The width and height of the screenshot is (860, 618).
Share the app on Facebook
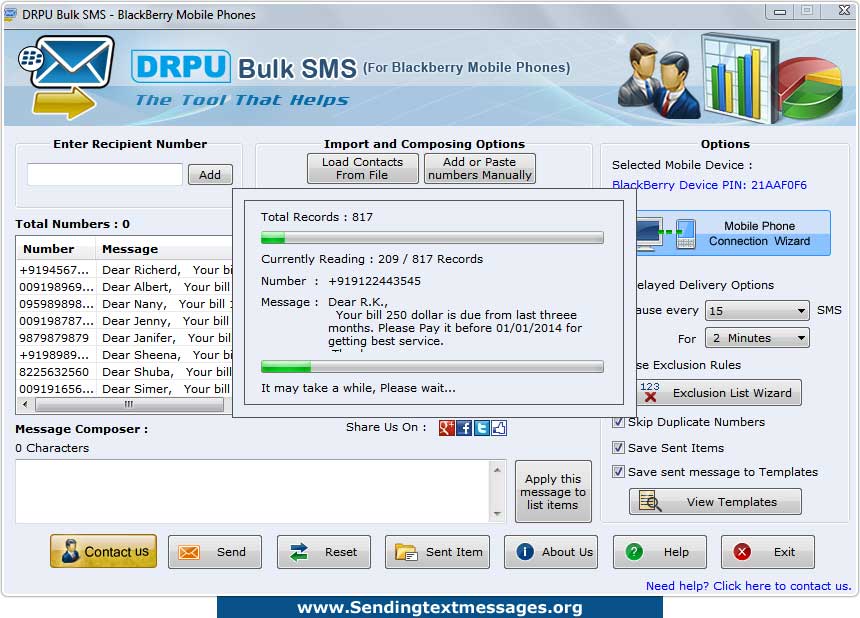(x=462, y=428)
